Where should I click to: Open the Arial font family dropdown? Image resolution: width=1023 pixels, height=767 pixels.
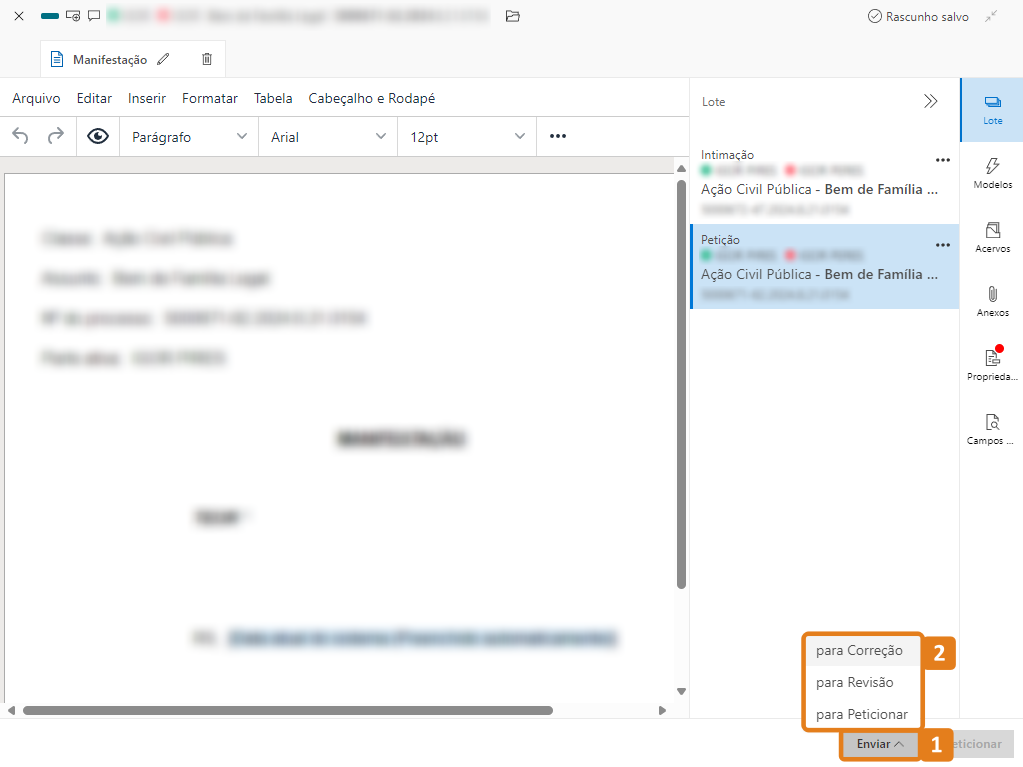click(x=328, y=137)
